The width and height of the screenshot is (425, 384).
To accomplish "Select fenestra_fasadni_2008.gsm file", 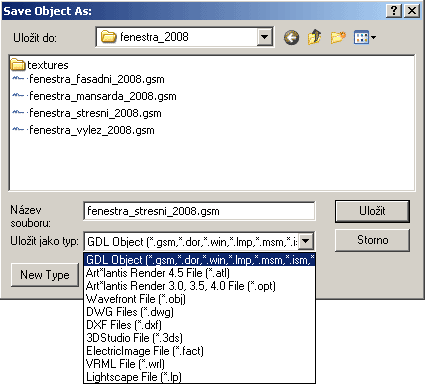I will tap(88, 79).
